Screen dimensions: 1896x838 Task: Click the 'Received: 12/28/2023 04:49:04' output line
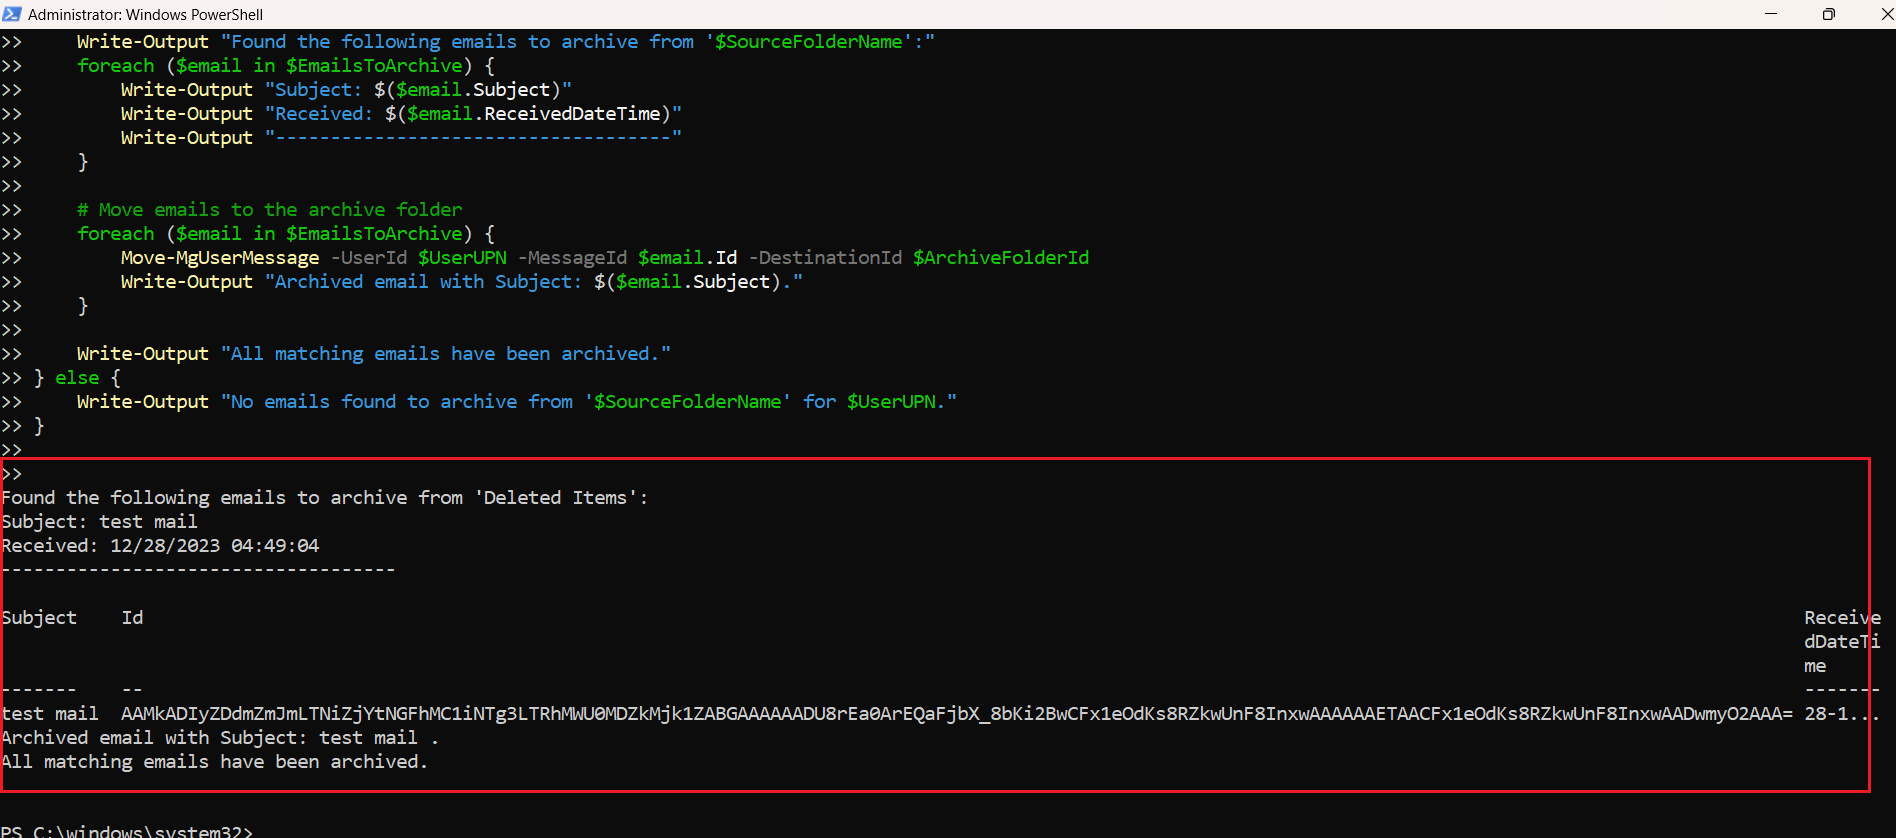[x=161, y=546]
